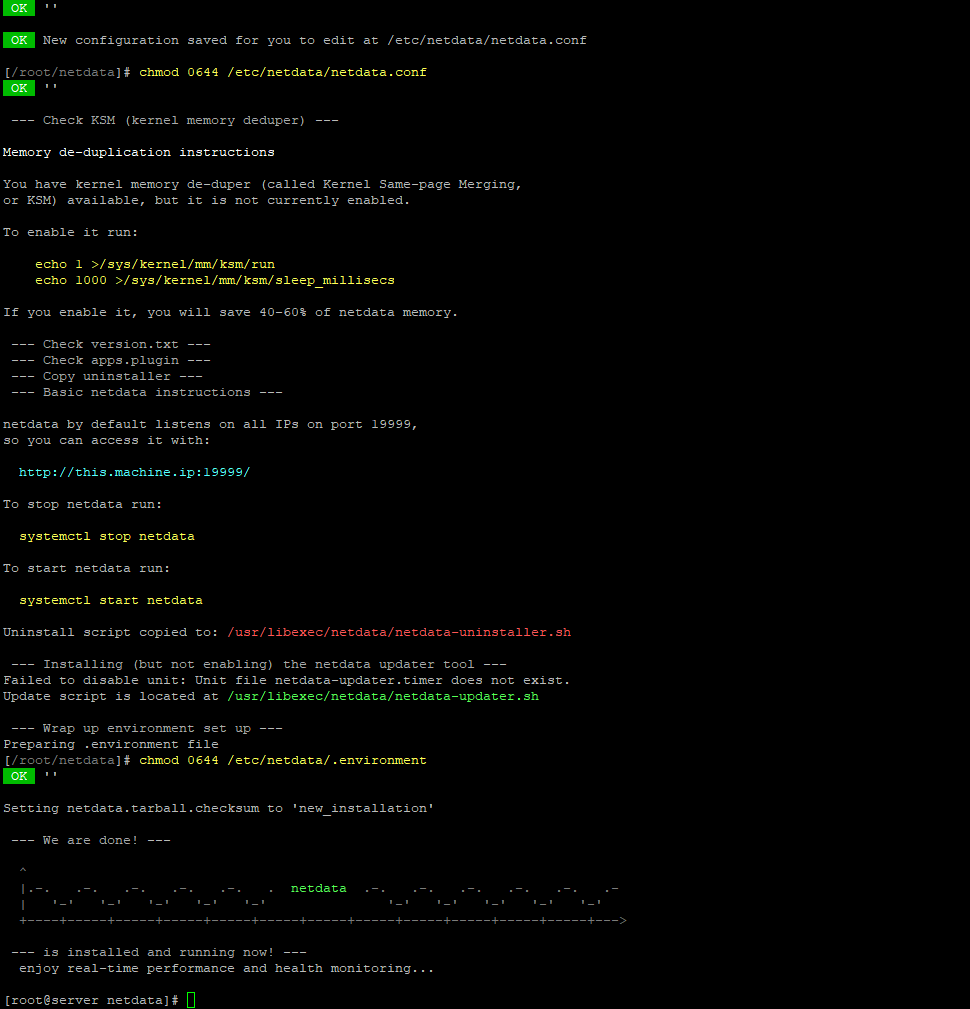Click the red netdata-uninstaller.sh path

(x=399, y=632)
